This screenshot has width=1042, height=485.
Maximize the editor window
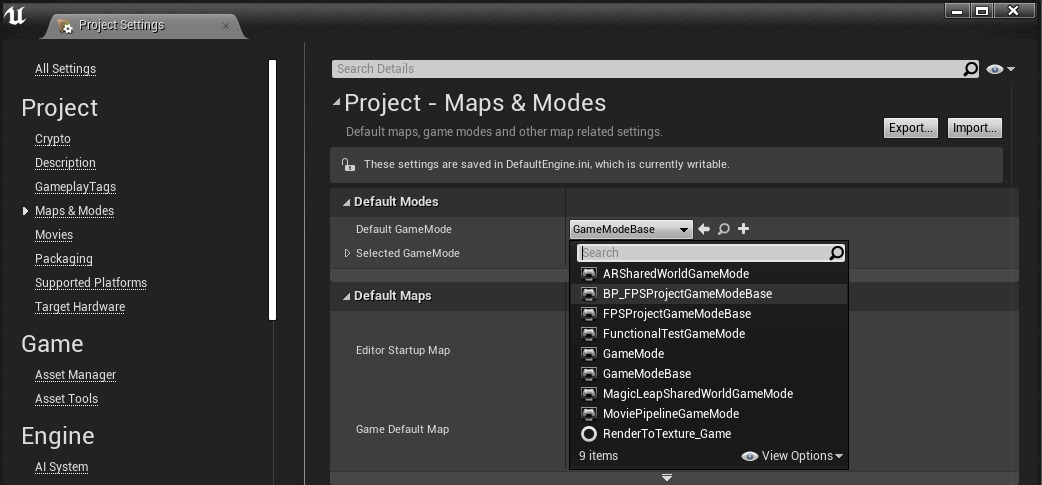pyautogui.click(x=982, y=11)
